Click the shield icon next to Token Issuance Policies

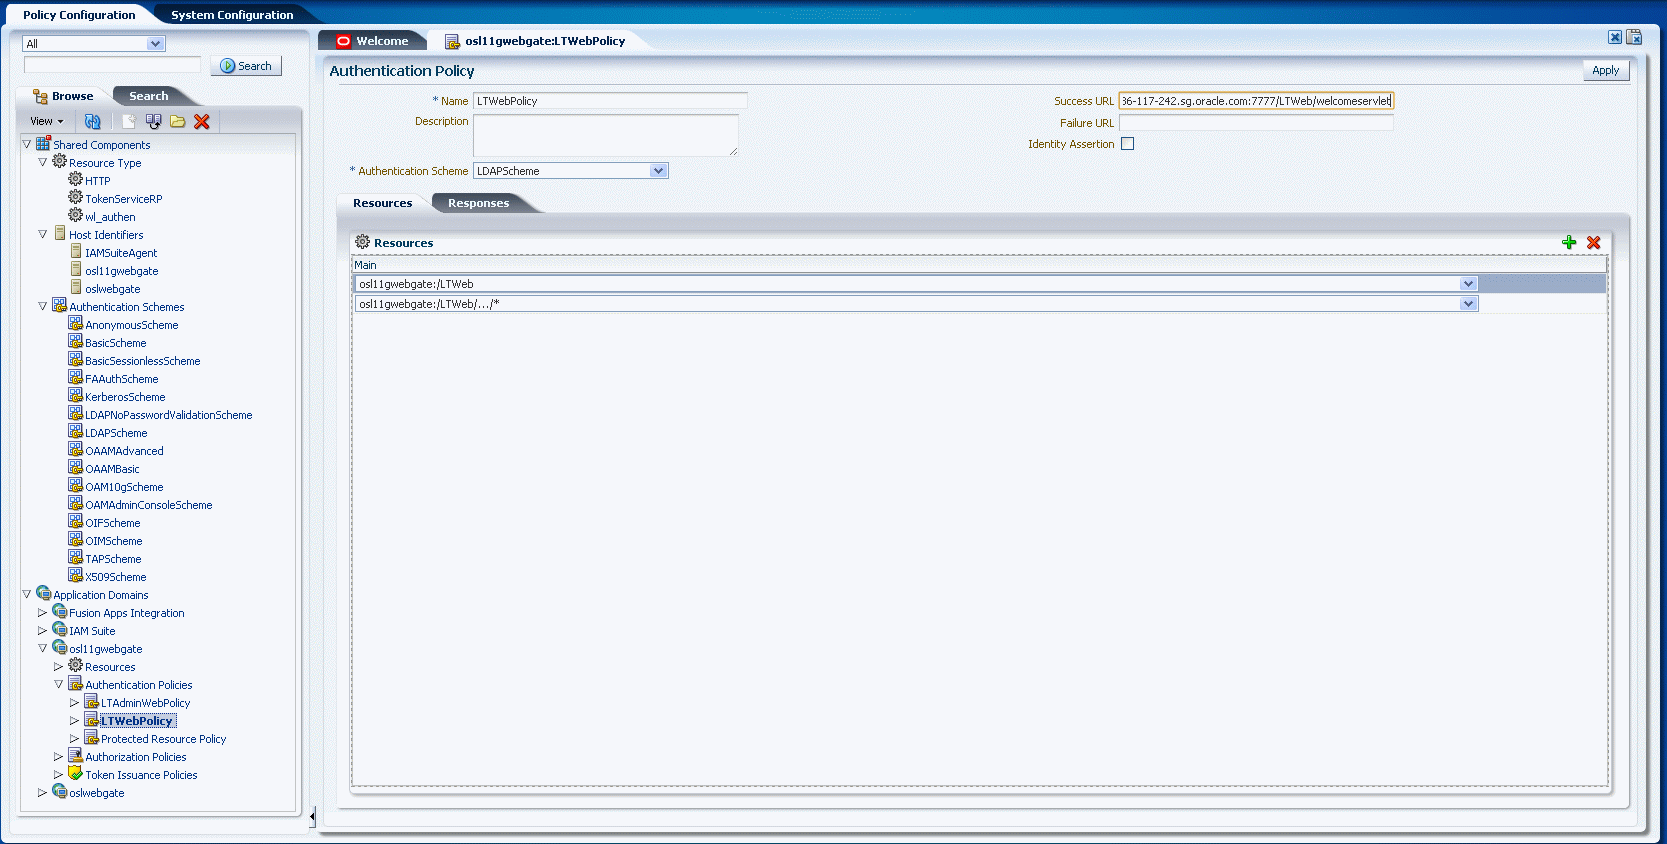[x=75, y=773]
